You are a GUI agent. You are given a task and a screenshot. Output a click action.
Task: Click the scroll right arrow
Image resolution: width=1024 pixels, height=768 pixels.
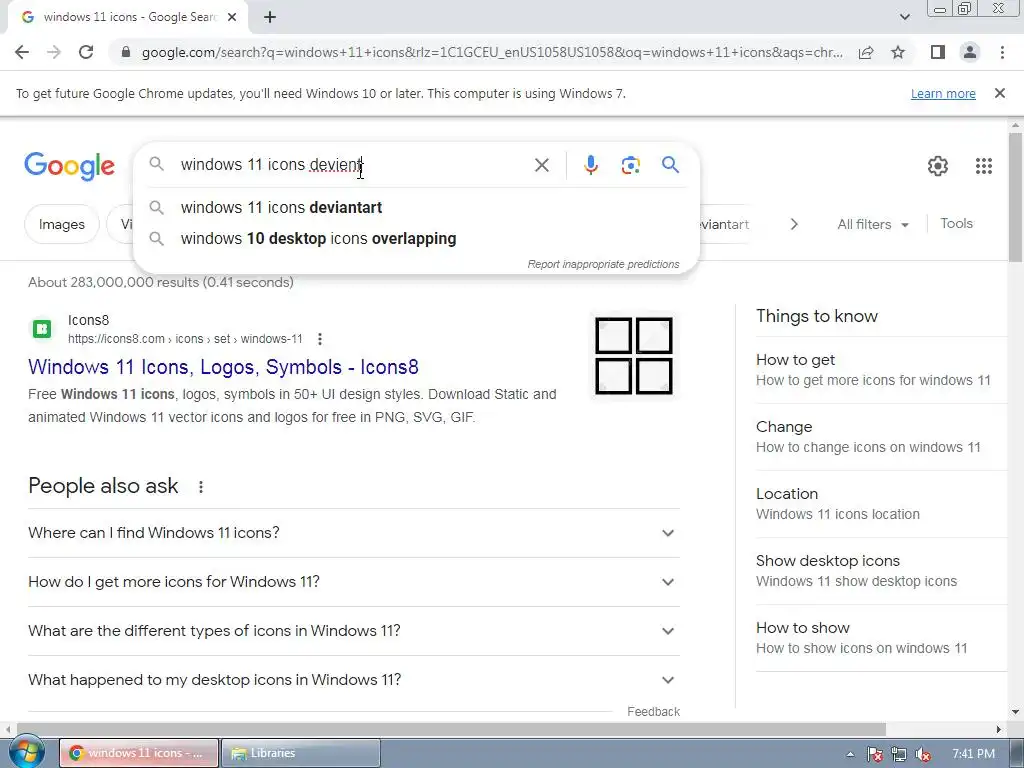pyautogui.click(x=999, y=729)
